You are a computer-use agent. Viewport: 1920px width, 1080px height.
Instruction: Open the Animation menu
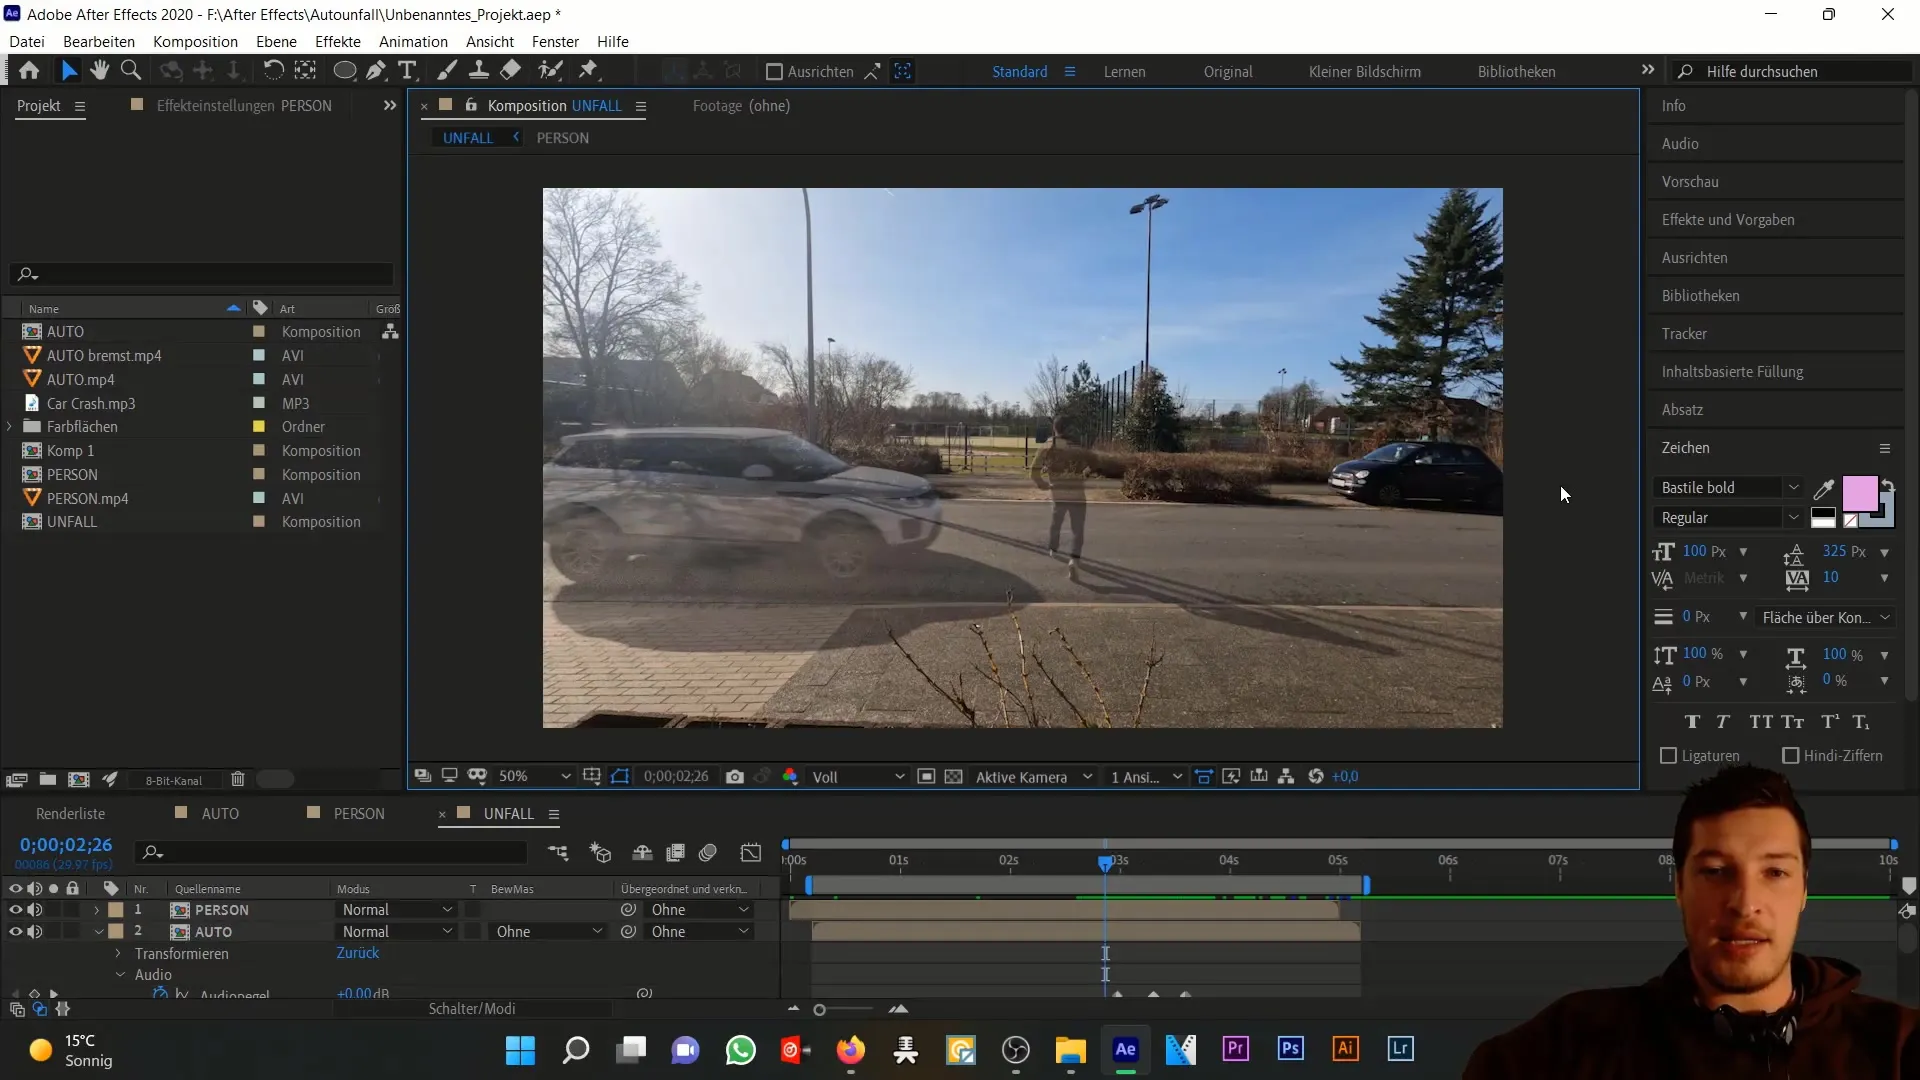click(413, 41)
